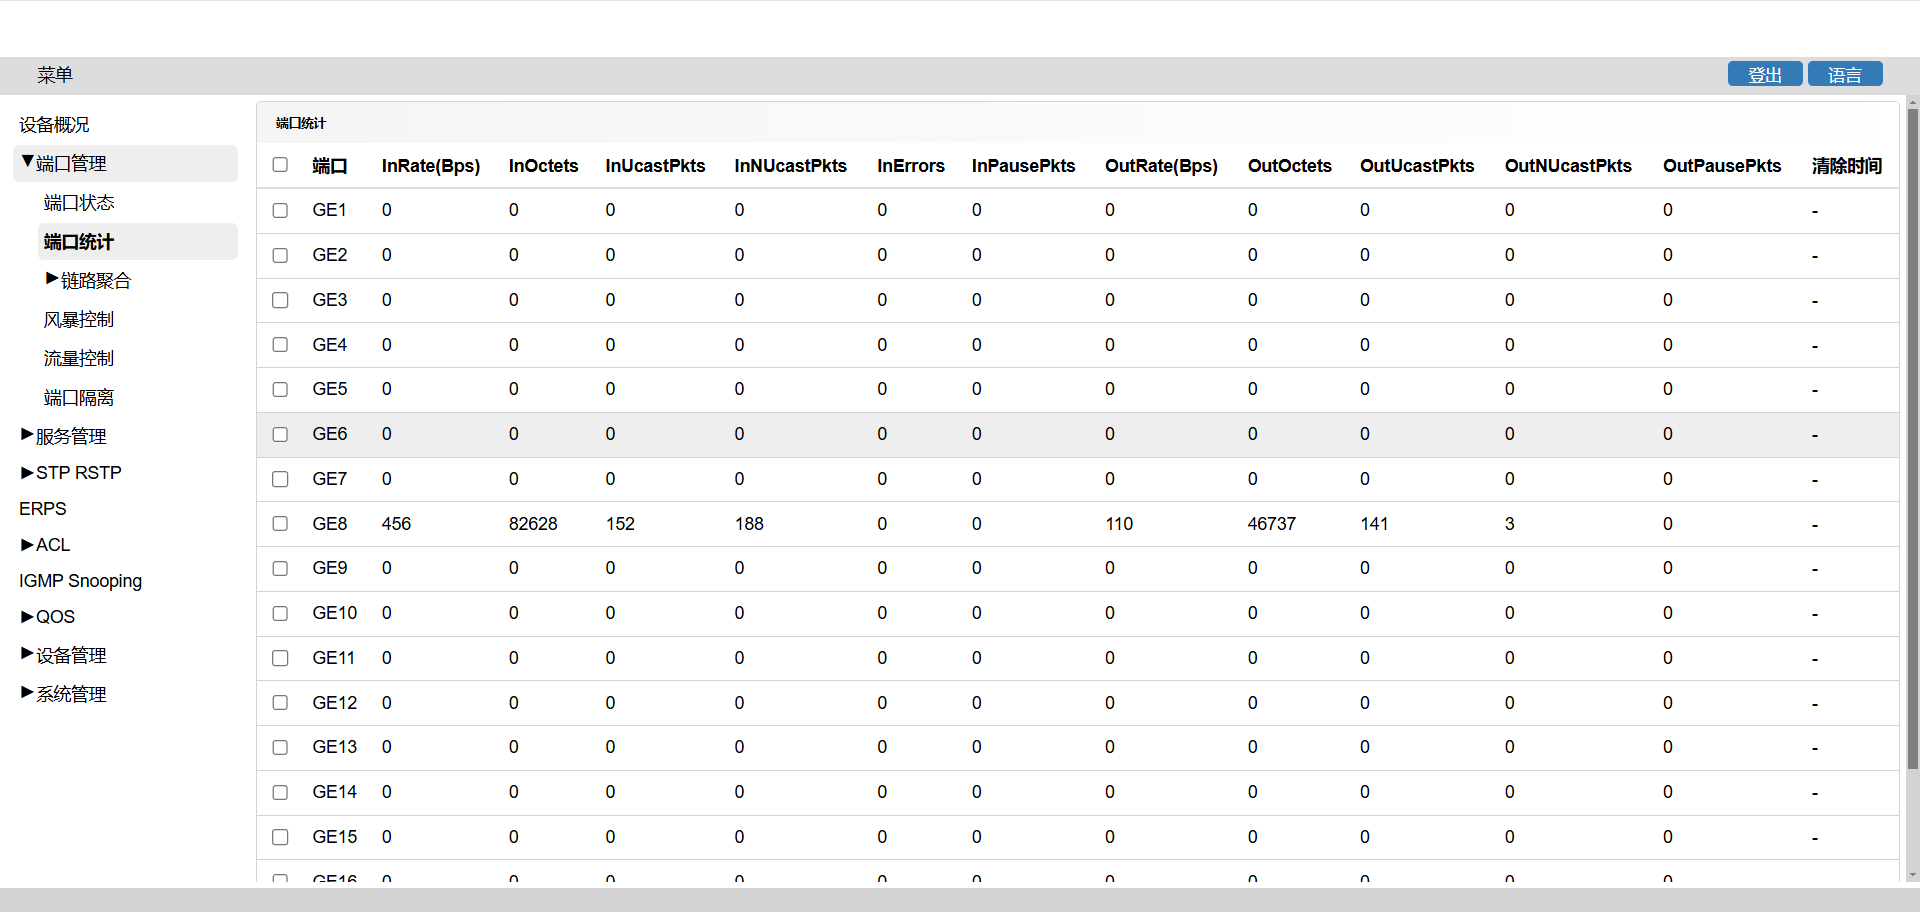
Task: Open the ERPS page
Action: tap(43, 509)
